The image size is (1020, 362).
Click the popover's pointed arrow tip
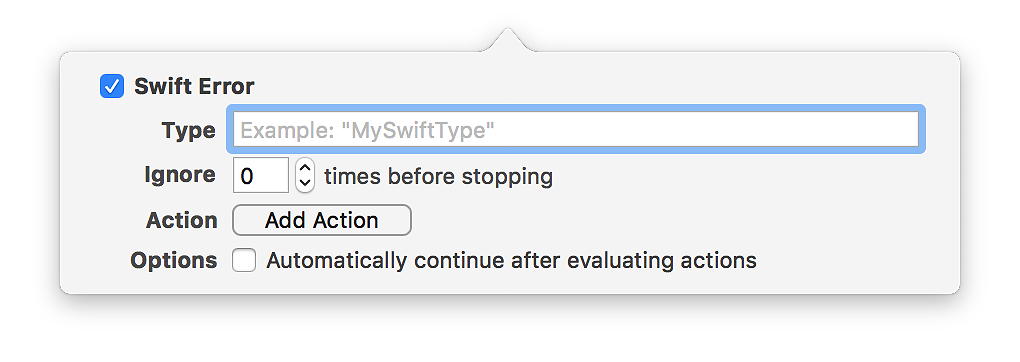pos(507,31)
